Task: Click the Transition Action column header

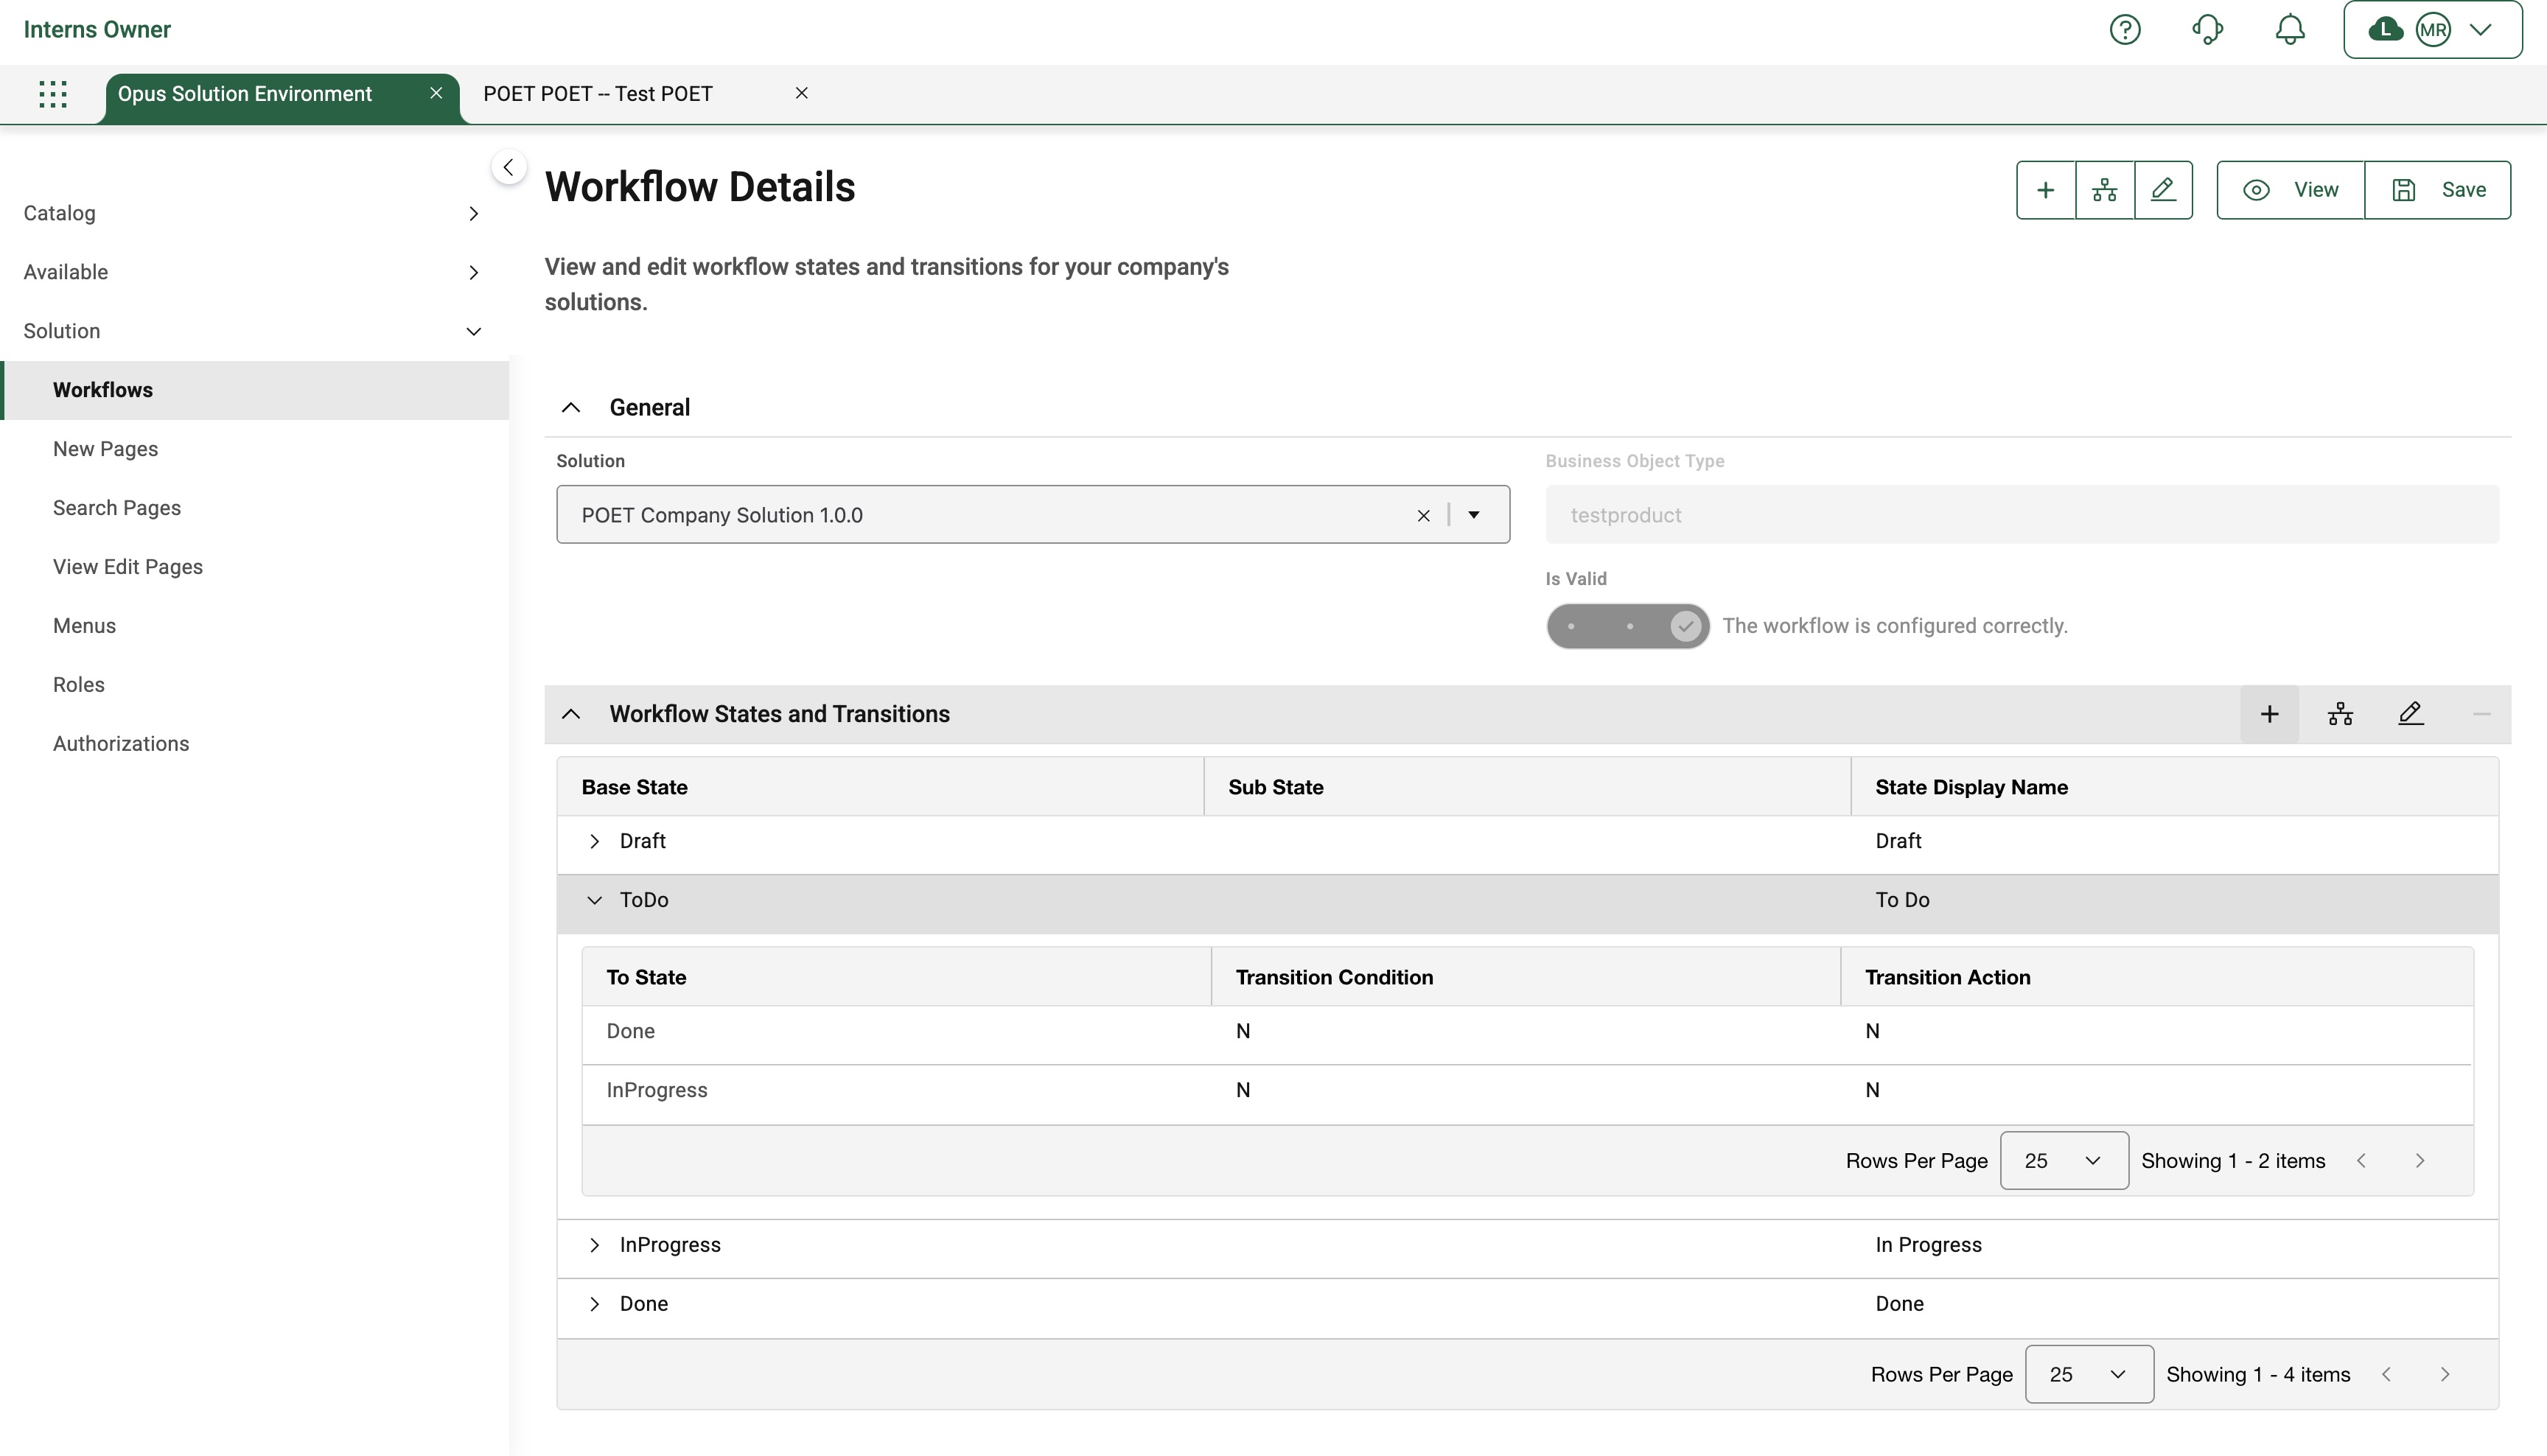Action: (2157, 978)
